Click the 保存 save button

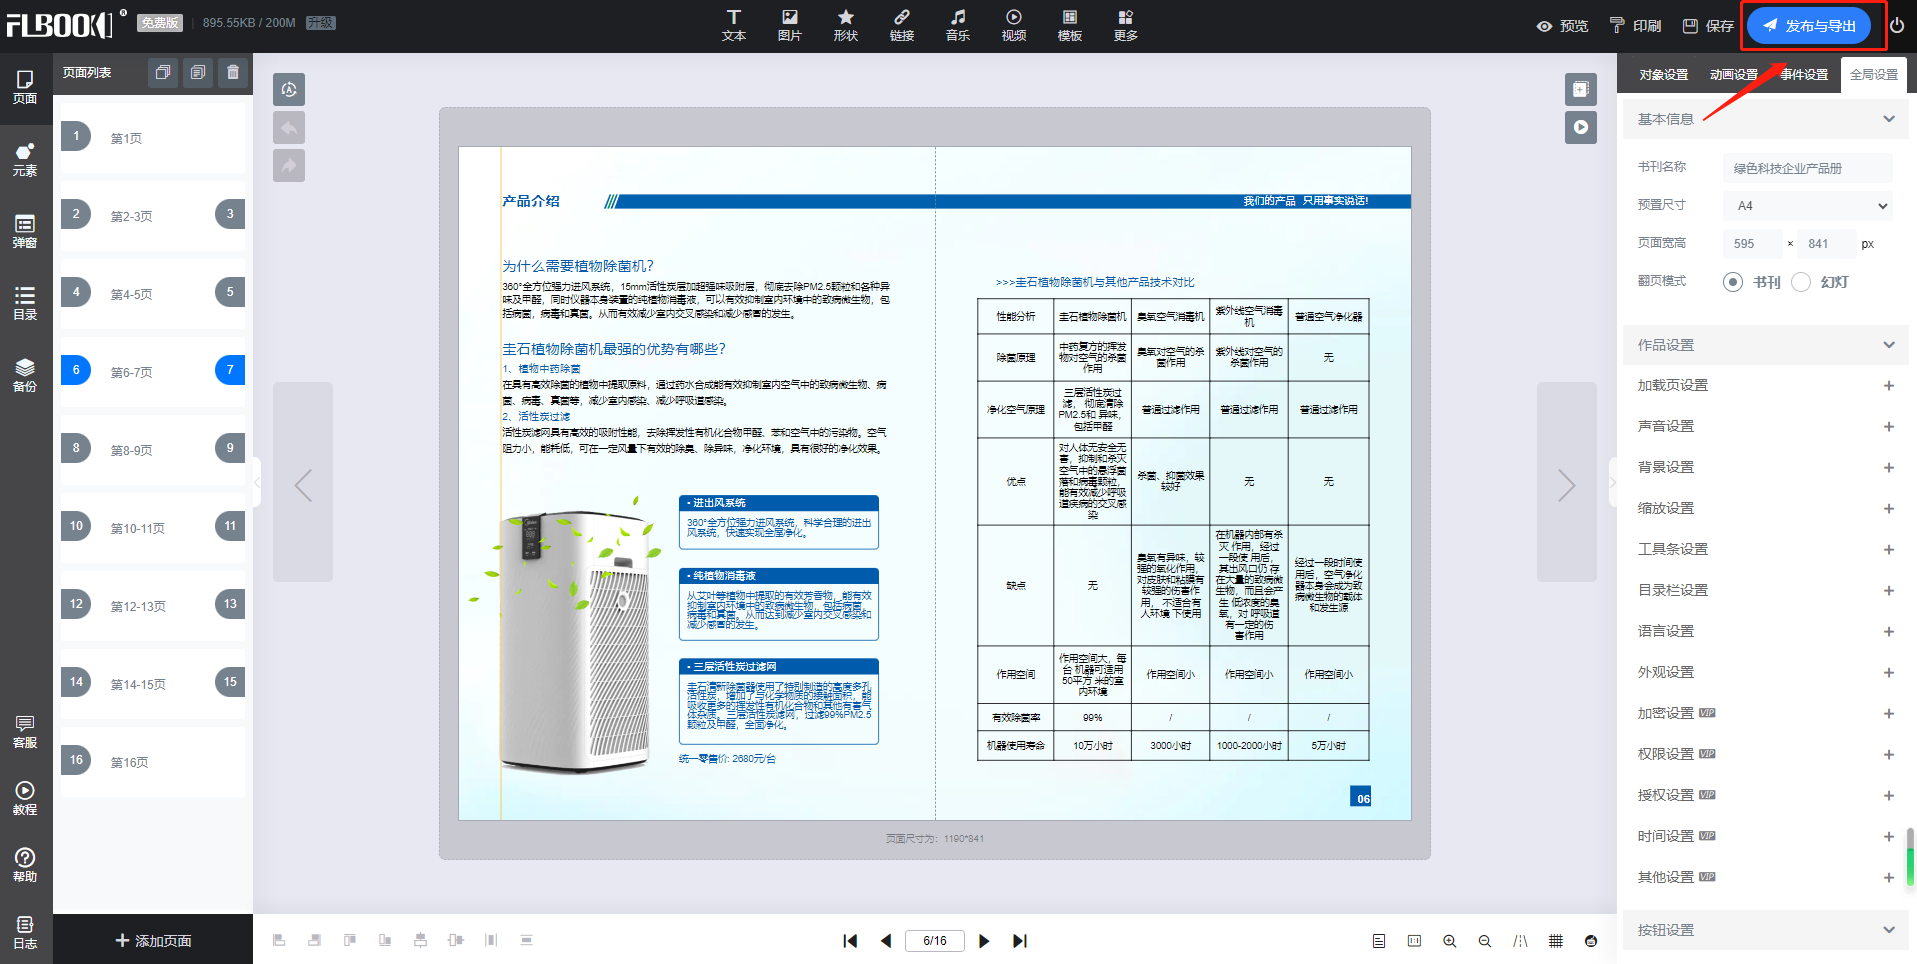(1708, 26)
